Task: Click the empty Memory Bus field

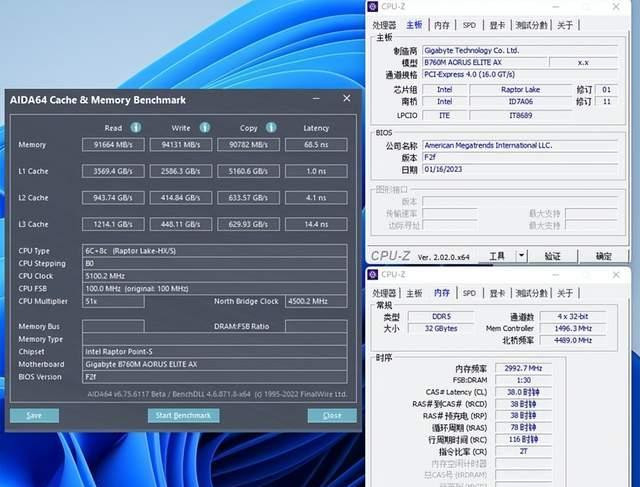Action: 113,326
